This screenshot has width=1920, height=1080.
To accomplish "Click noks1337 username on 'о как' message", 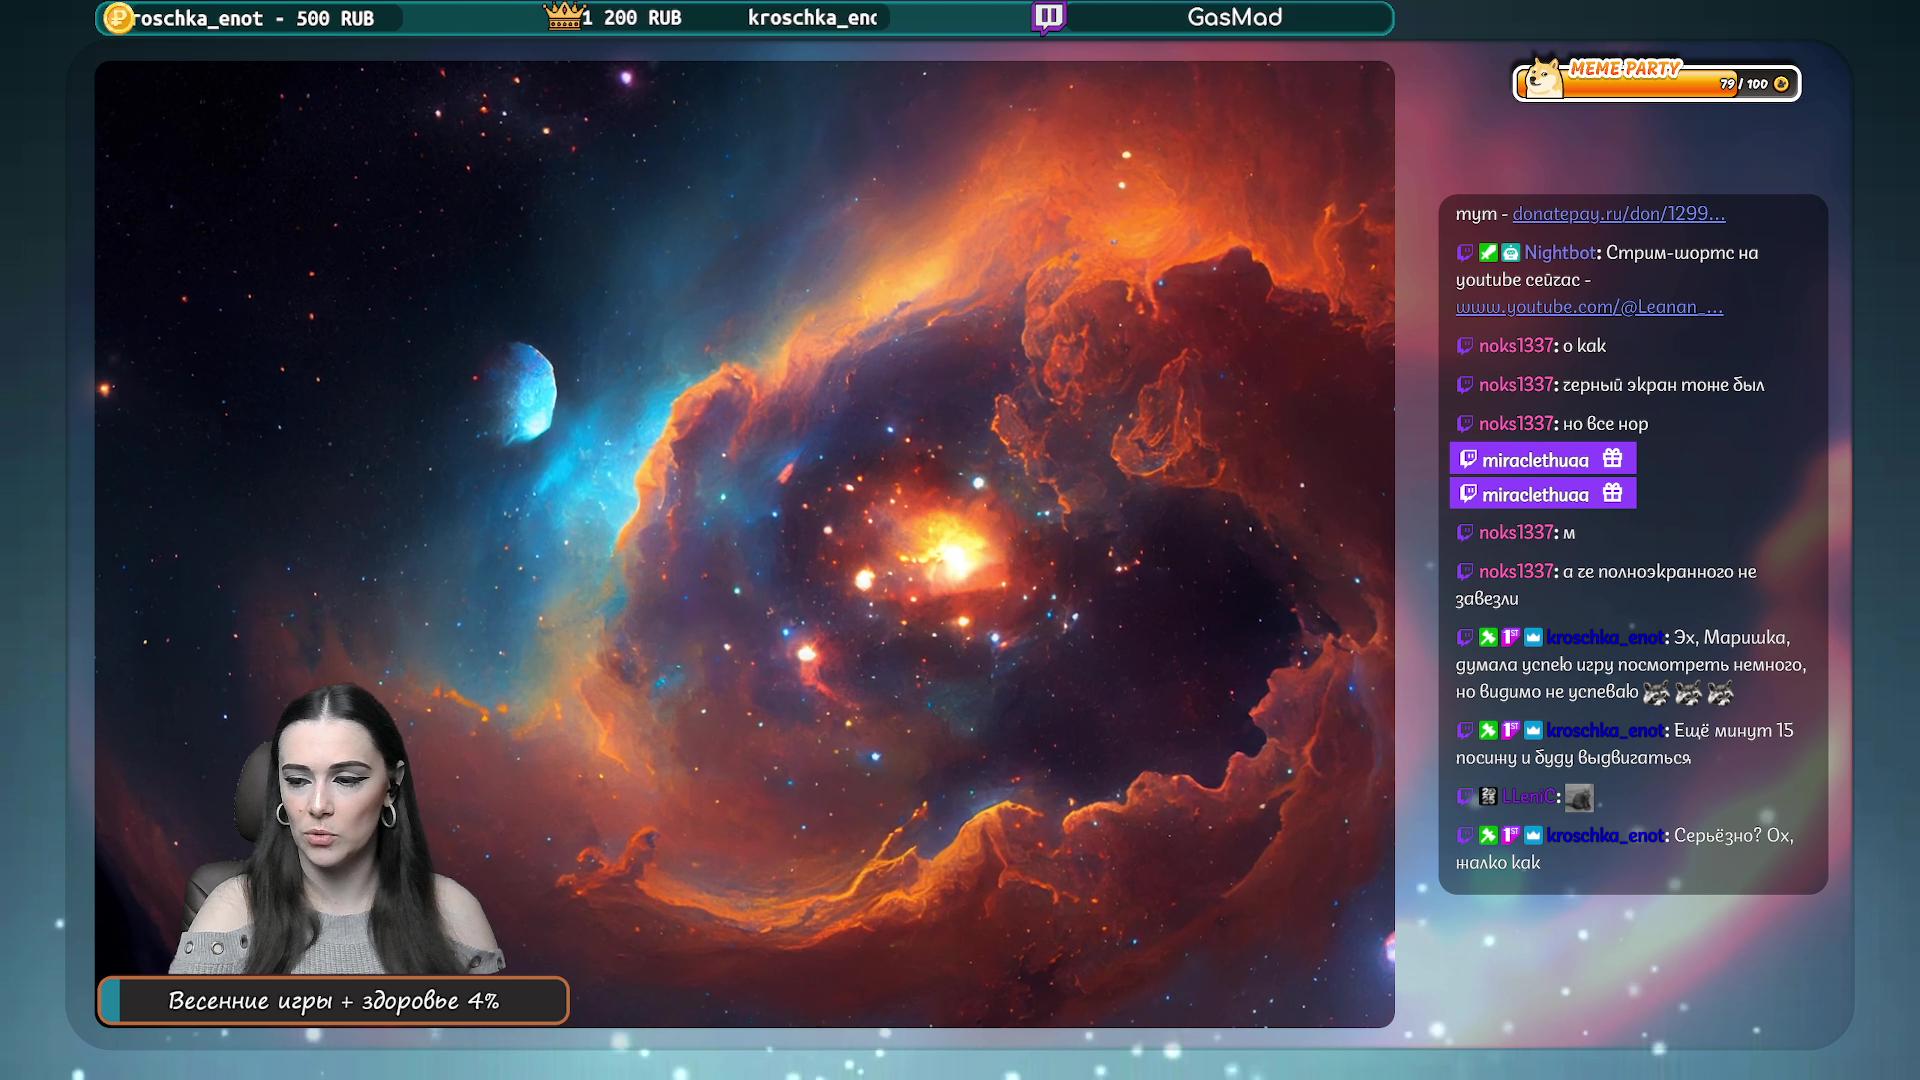I will tap(1515, 346).
